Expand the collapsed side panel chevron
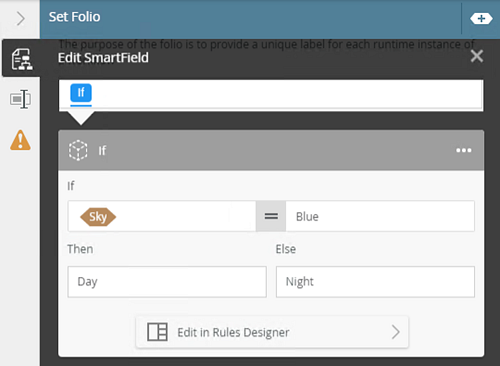 (21, 19)
